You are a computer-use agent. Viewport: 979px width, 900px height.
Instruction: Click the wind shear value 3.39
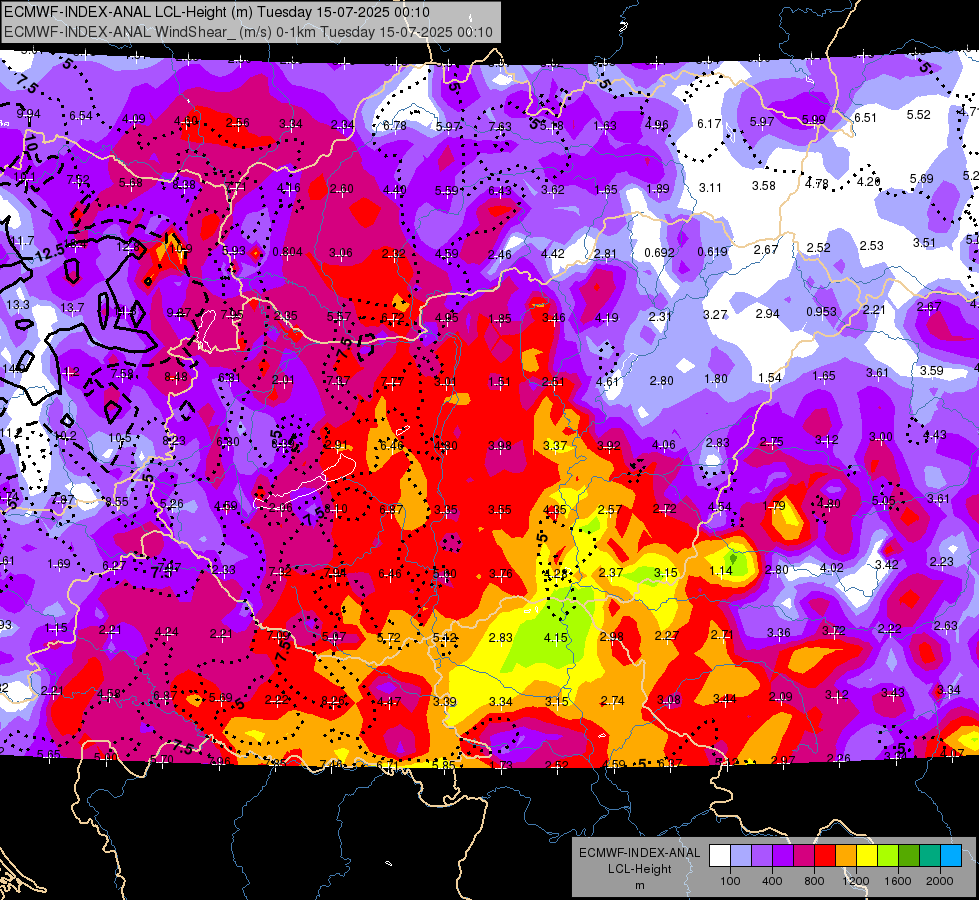click(x=445, y=701)
